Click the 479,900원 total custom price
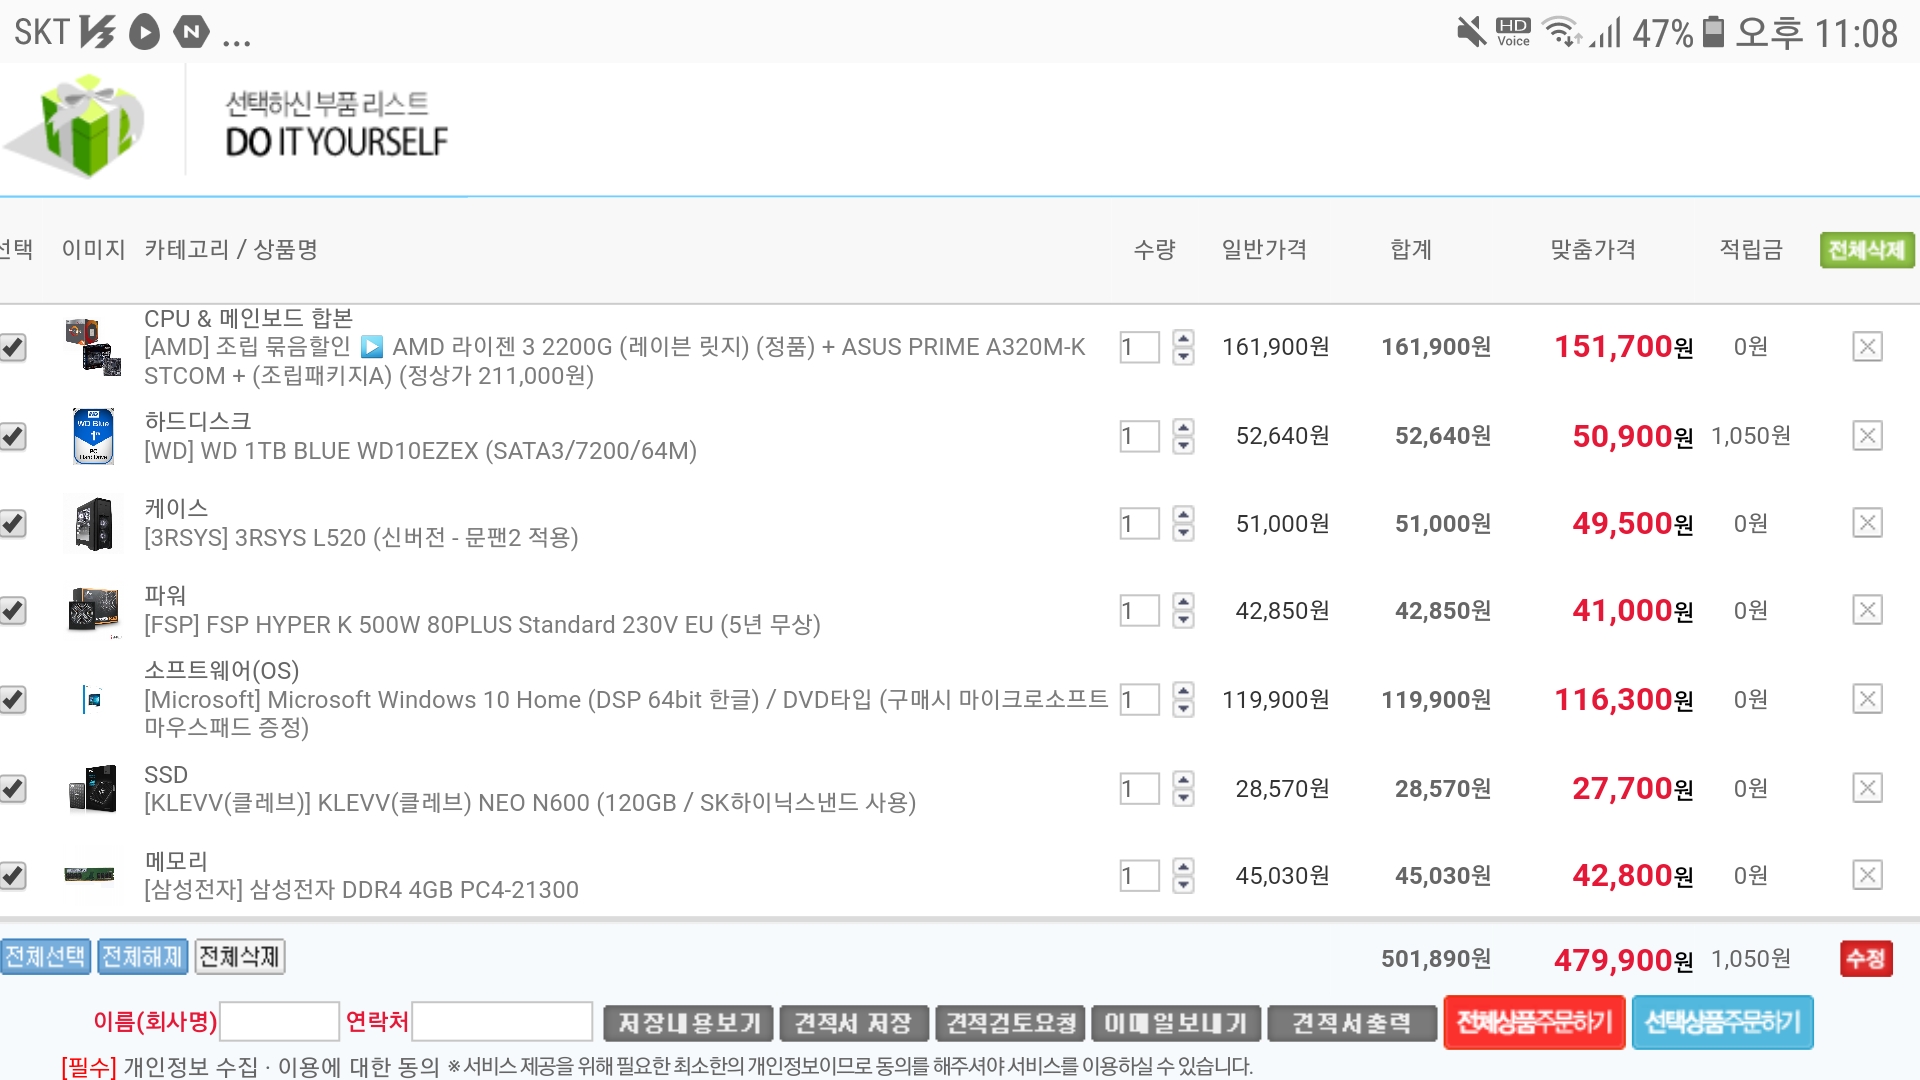This screenshot has height=1080, width=1920. tap(1623, 960)
